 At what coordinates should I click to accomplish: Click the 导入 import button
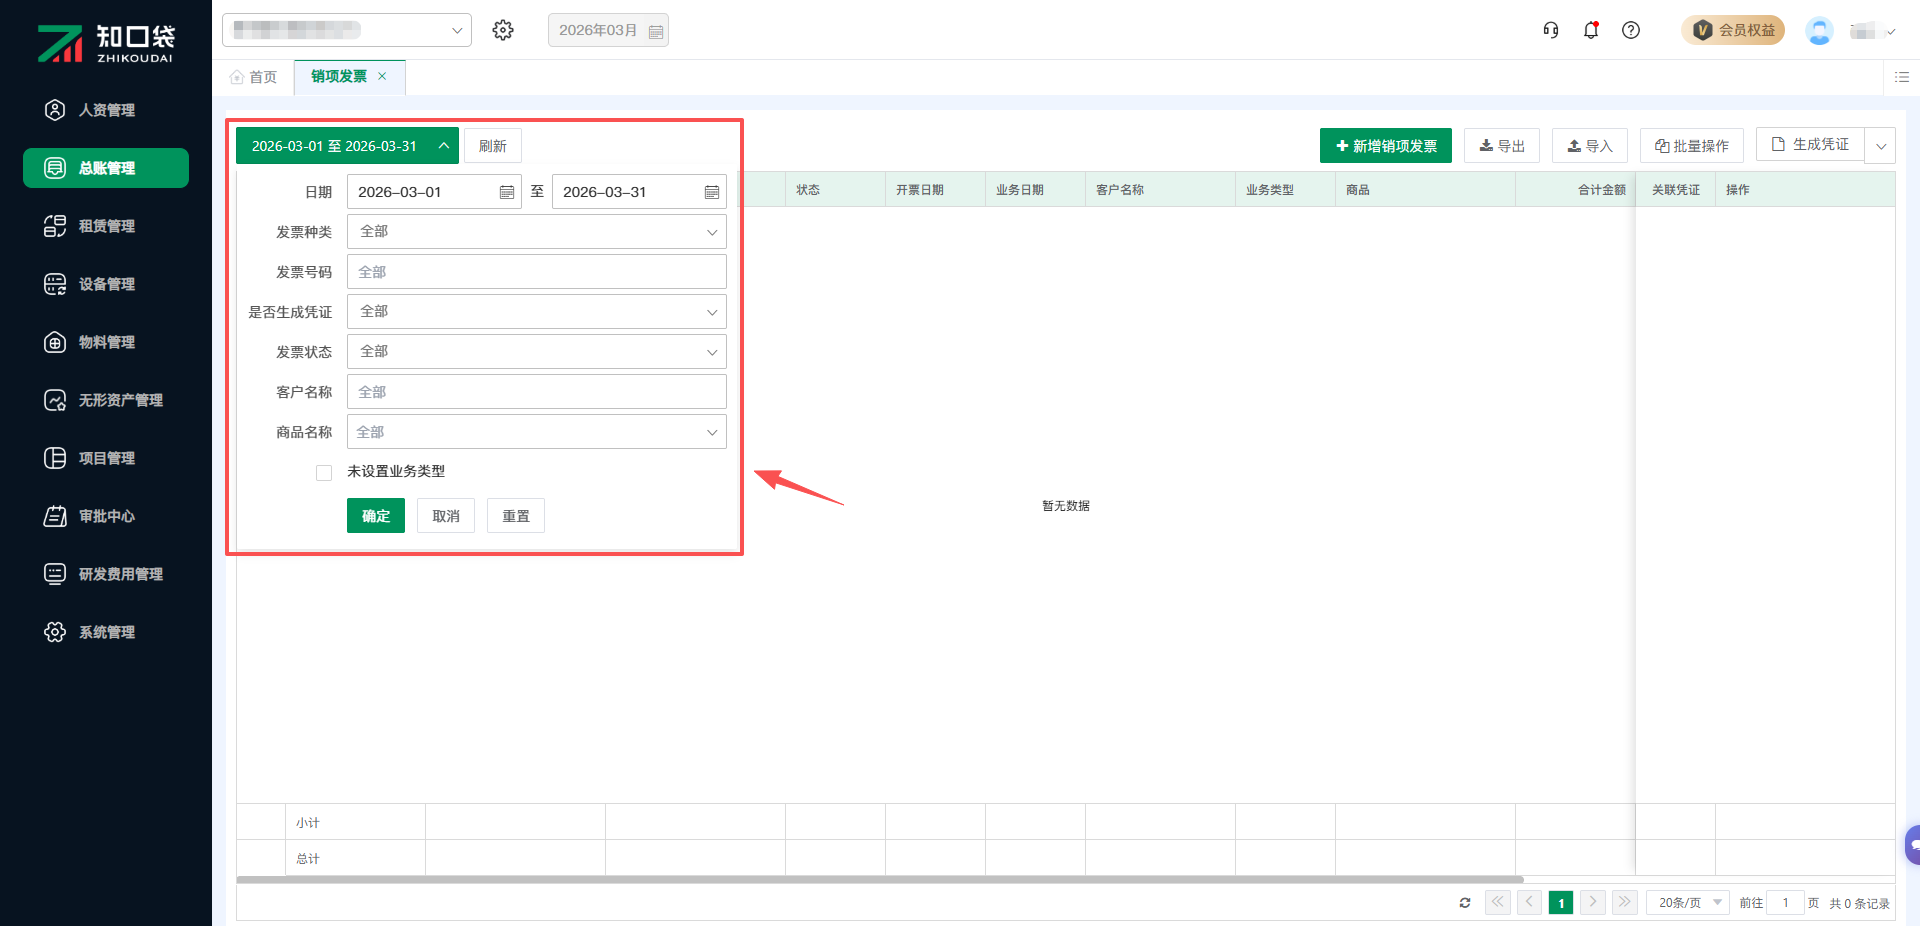point(1590,145)
